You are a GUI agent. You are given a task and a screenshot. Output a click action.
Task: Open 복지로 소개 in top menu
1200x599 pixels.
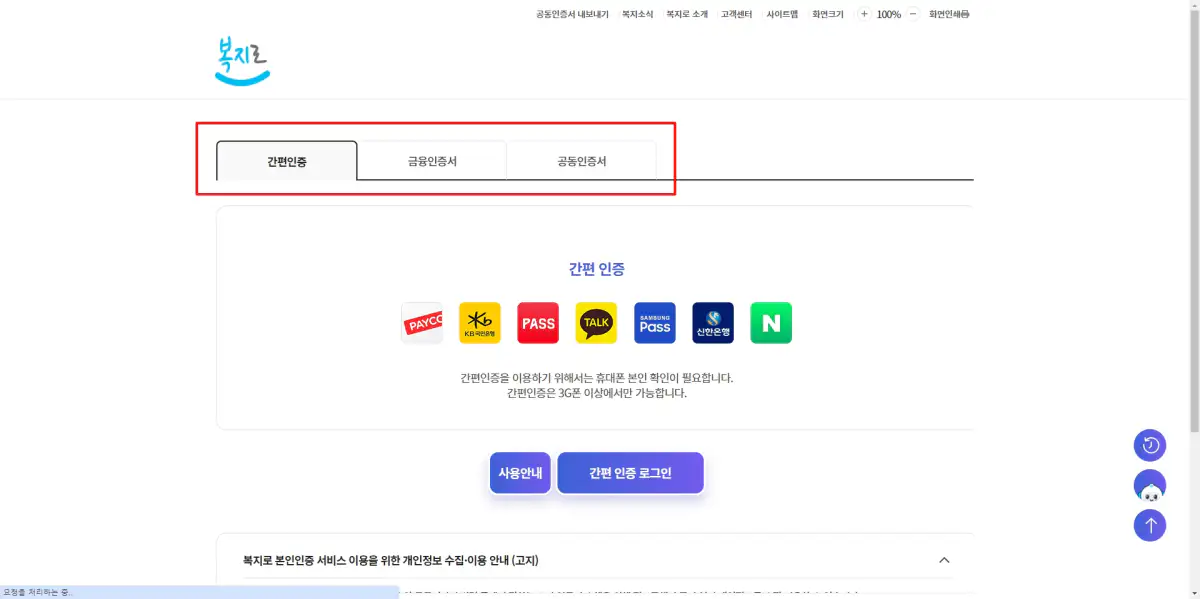pos(687,14)
